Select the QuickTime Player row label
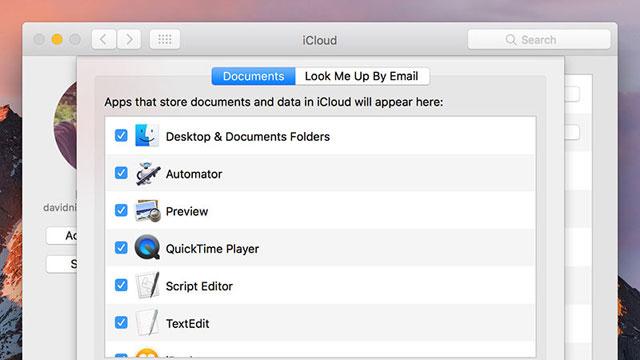The height and width of the screenshot is (360, 640). [x=212, y=249]
